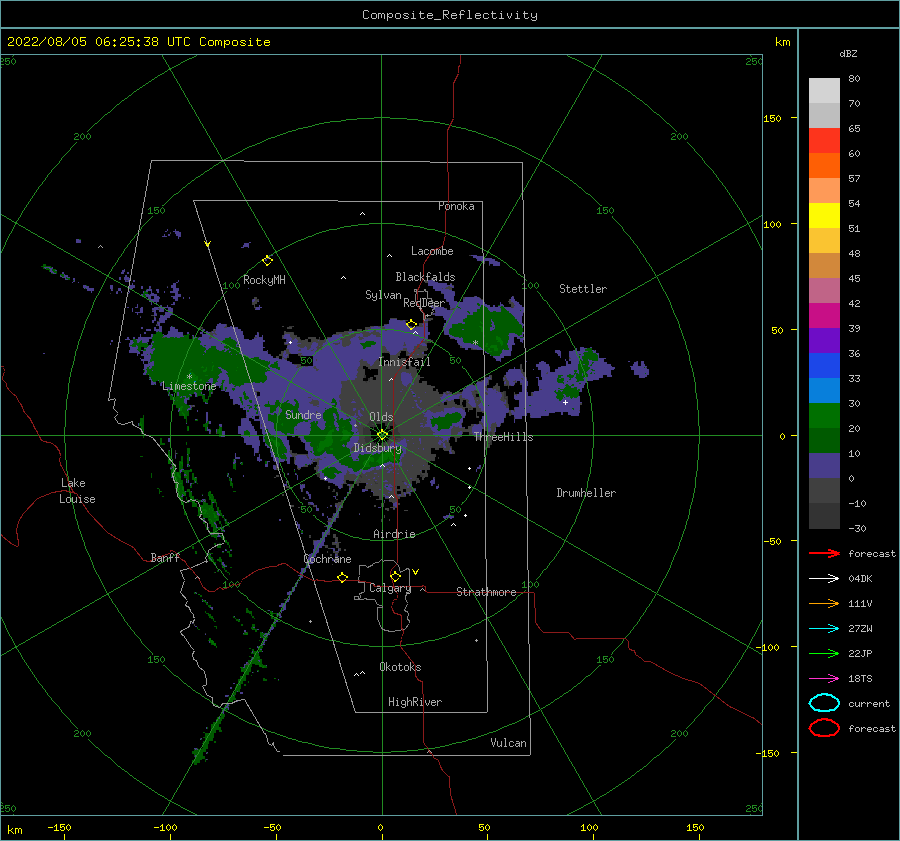This screenshot has width=900, height=841.
Task: Select the red 65 dBZ color swatch
Action: 824,140
